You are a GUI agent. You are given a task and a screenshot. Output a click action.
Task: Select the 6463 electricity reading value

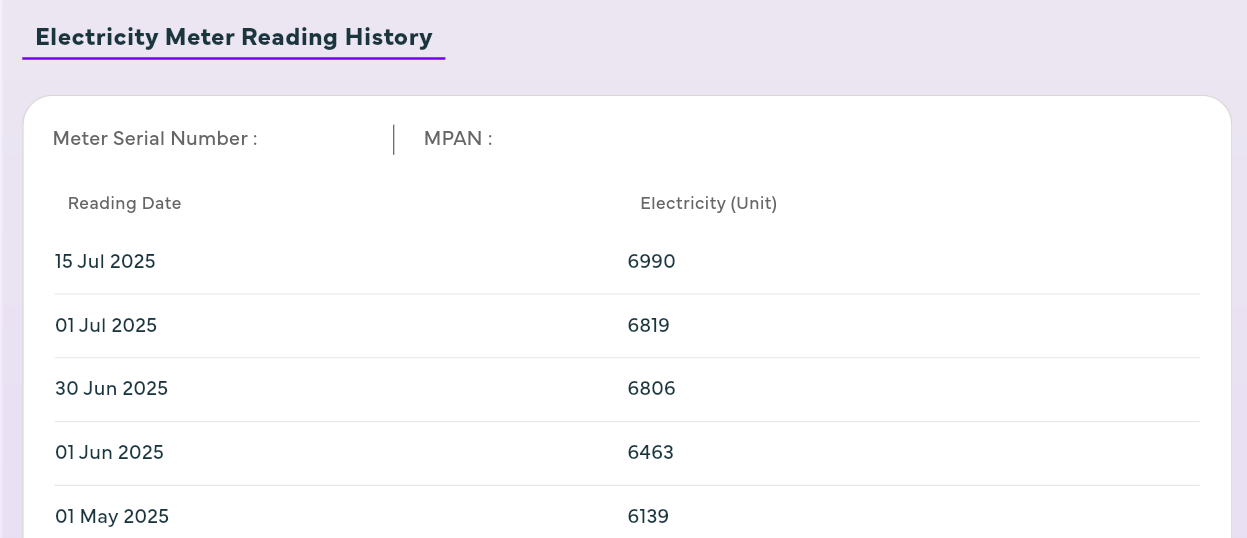pyautogui.click(x=650, y=452)
